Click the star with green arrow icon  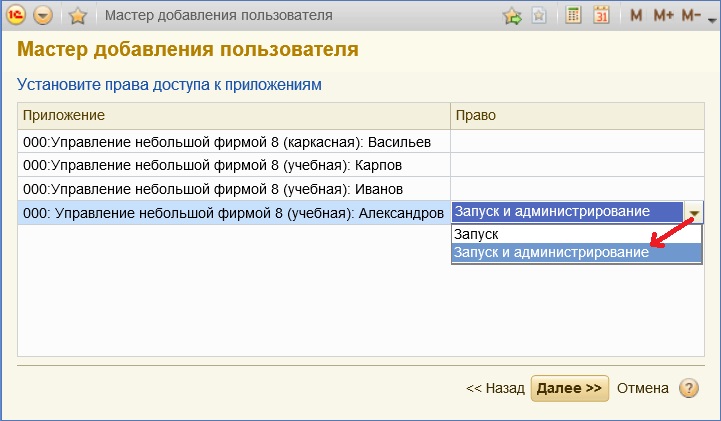[512, 16]
